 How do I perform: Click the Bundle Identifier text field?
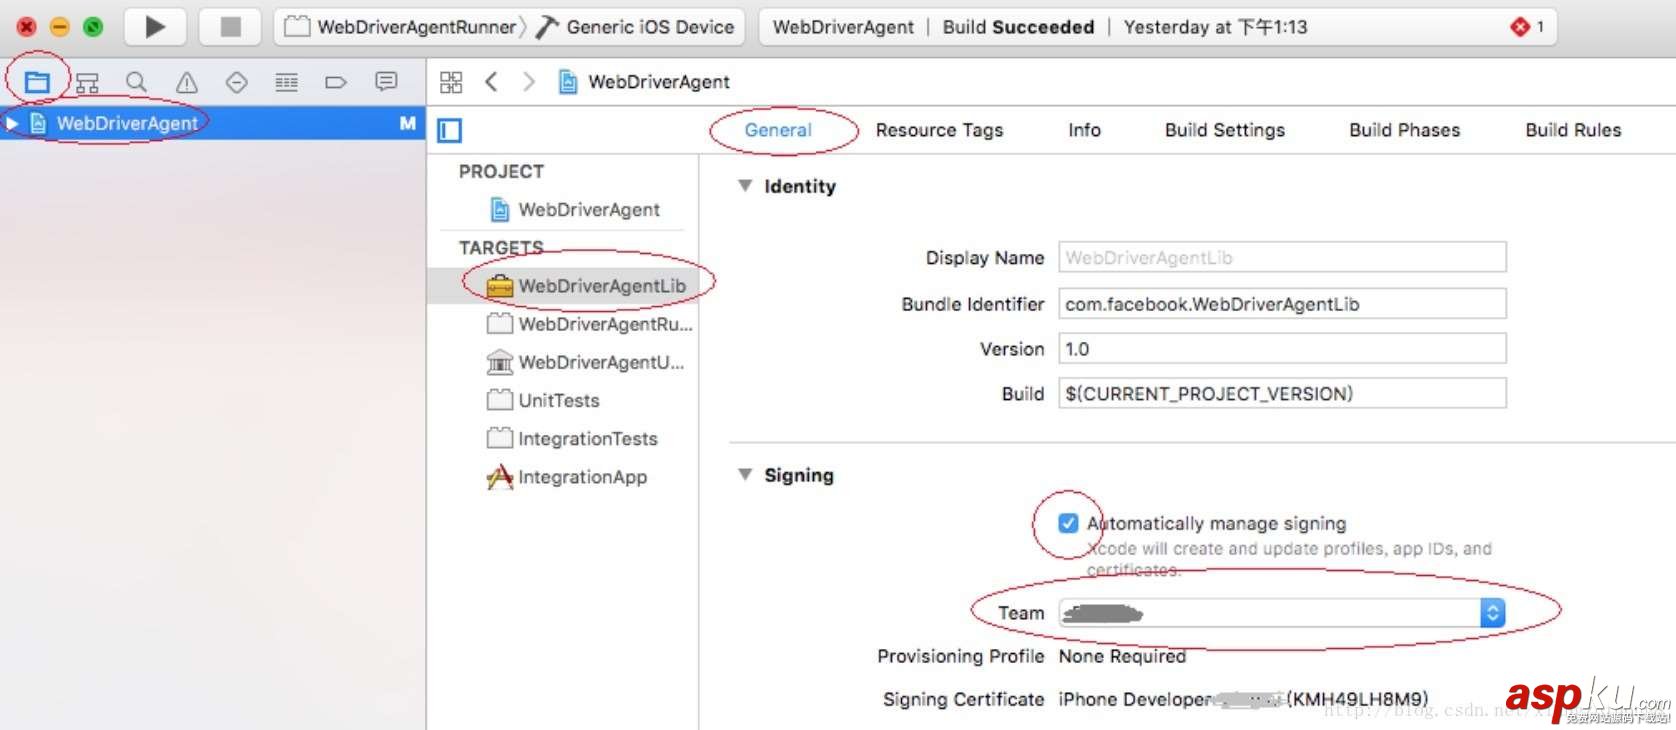[x=1281, y=304]
